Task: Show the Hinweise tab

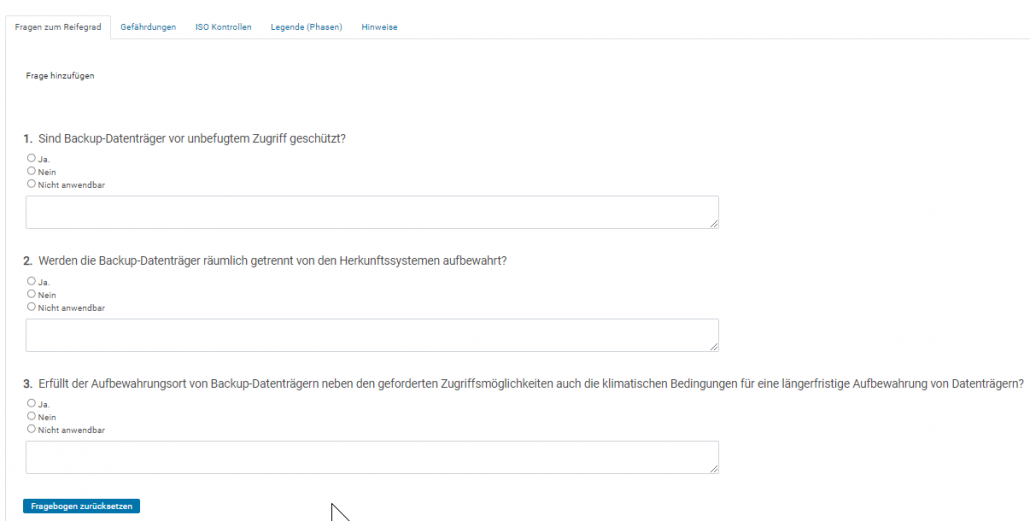Action: [x=379, y=27]
